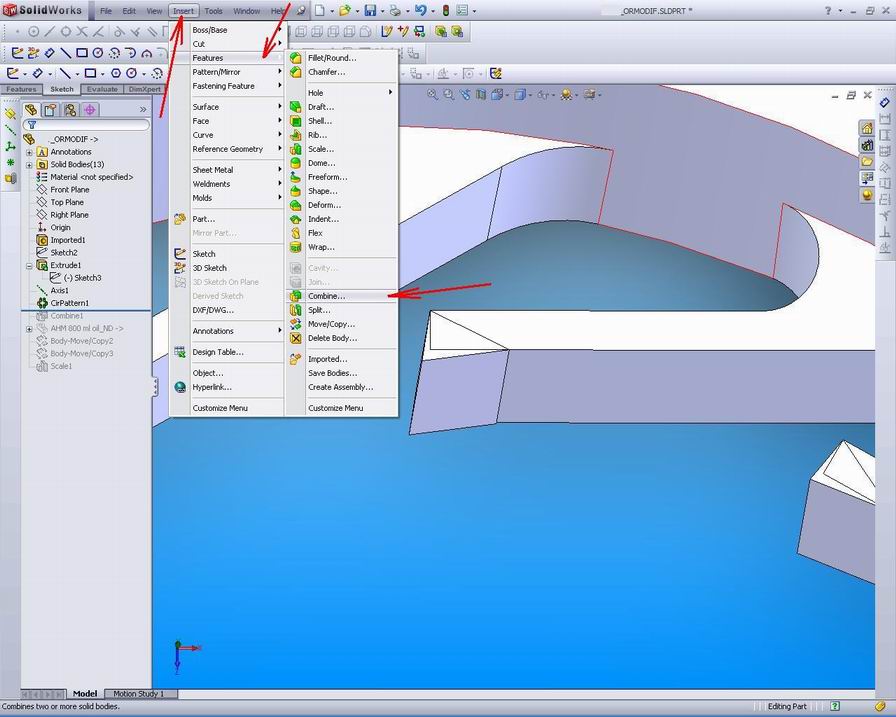
Task: Expand the Solid Bodies(13) node
Action: (x=29, y=165)
